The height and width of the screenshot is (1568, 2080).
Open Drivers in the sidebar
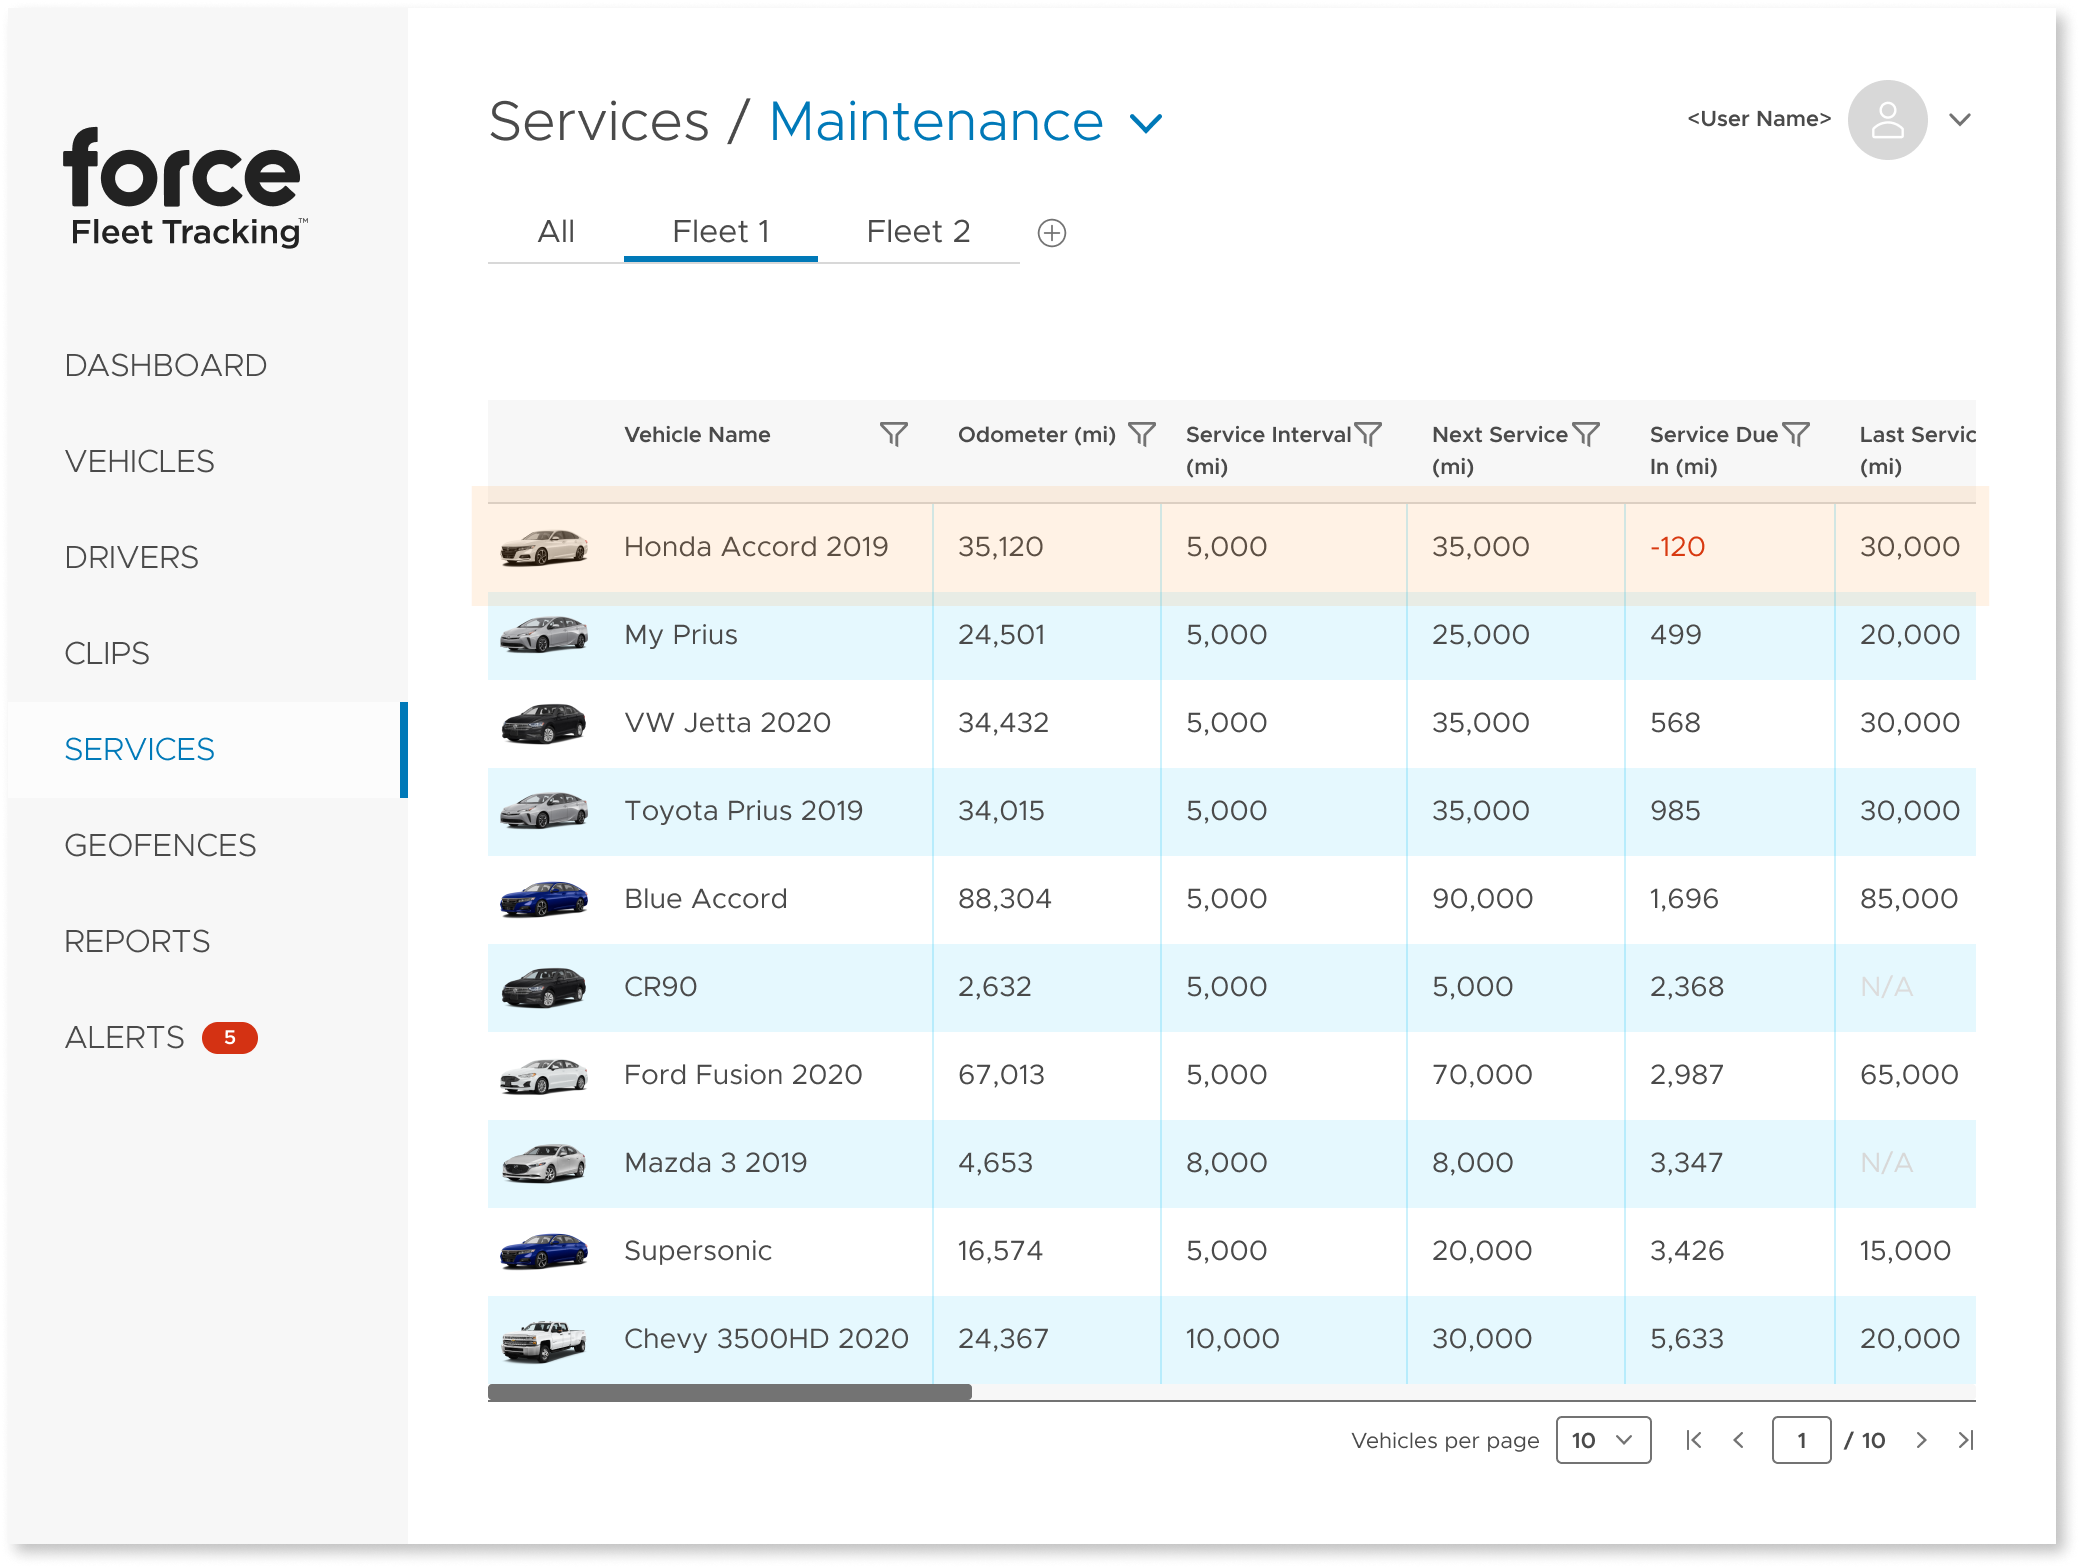[132, 557]
